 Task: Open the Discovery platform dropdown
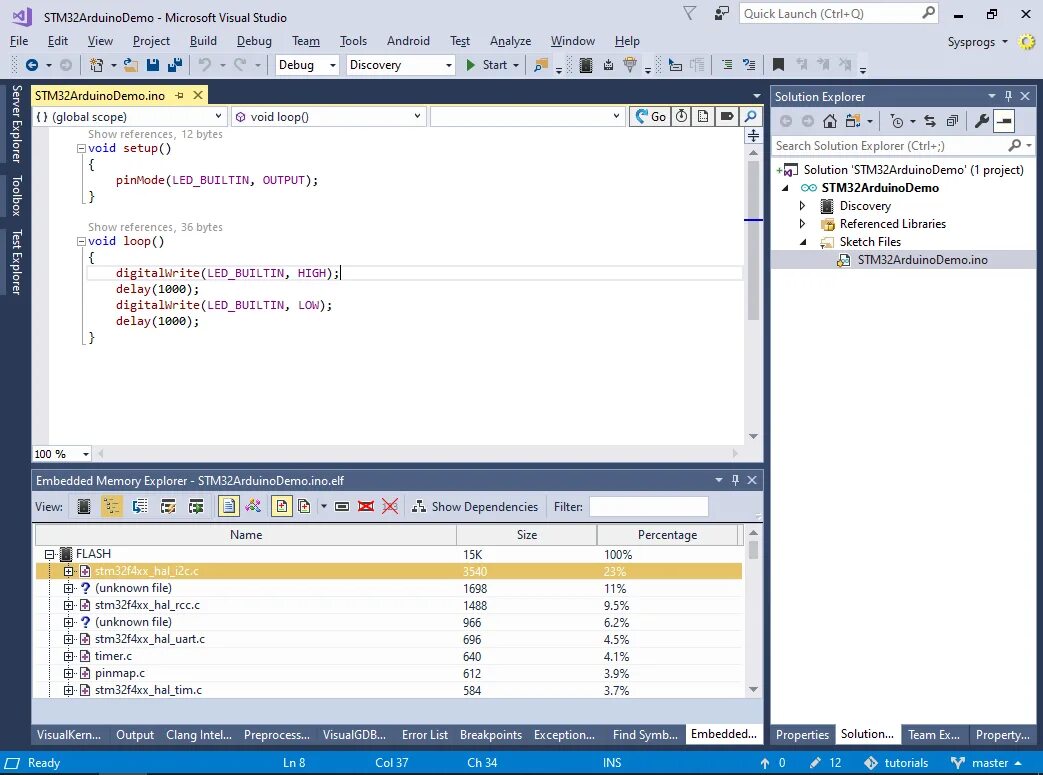tap(400, 65)
